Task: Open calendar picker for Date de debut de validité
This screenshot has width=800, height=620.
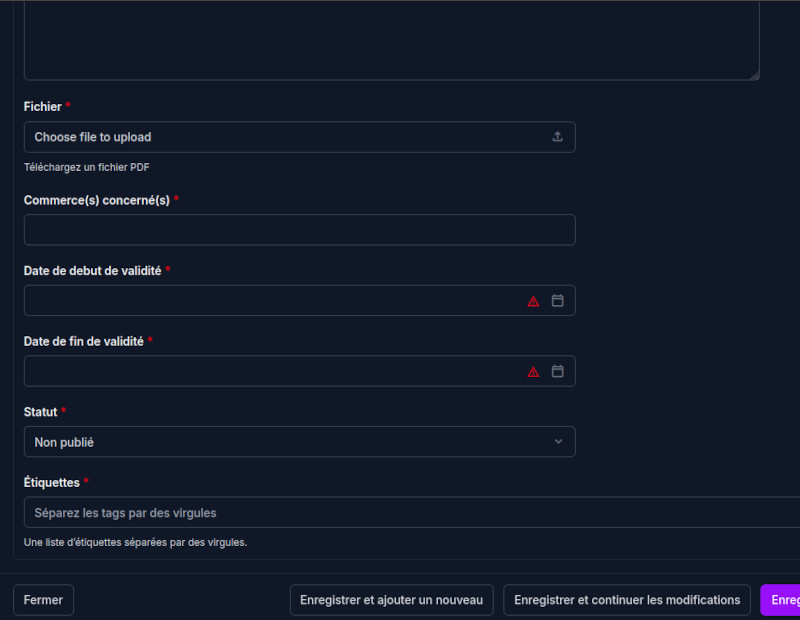Action: tap(558, 300)
